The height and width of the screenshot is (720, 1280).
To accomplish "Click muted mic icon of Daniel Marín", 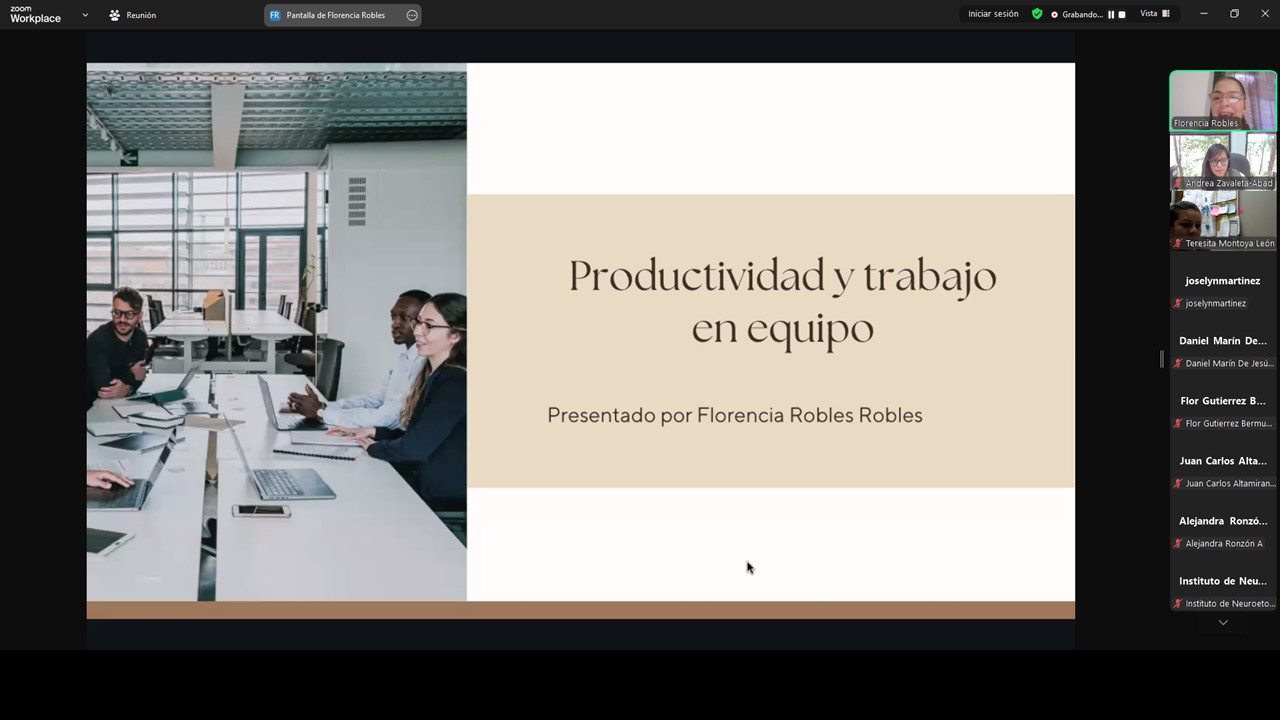I will 1178,364.
